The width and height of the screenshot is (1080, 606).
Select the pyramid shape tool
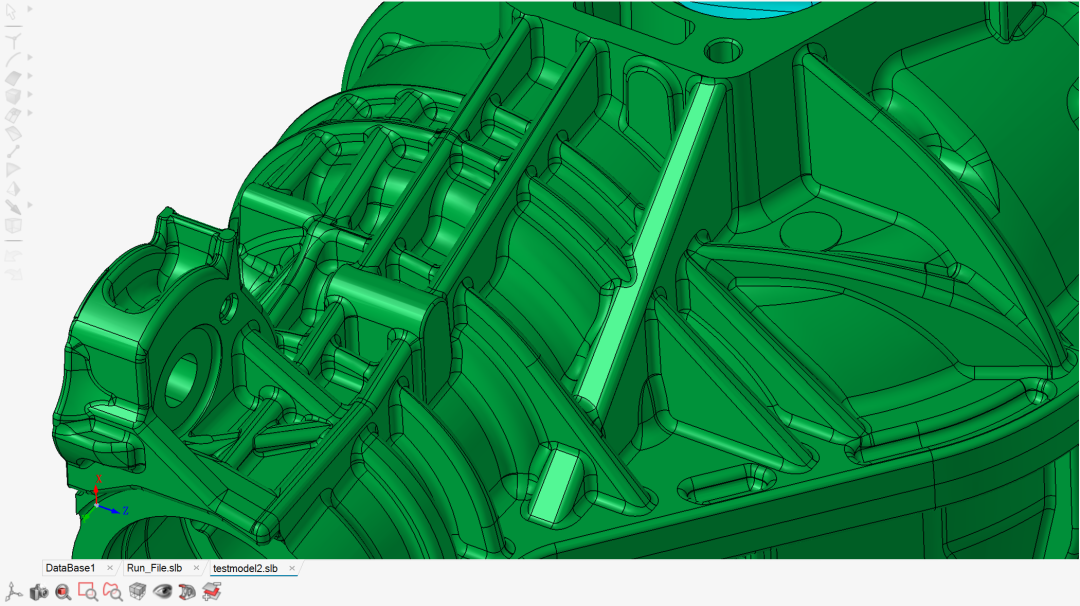(13, 189)
